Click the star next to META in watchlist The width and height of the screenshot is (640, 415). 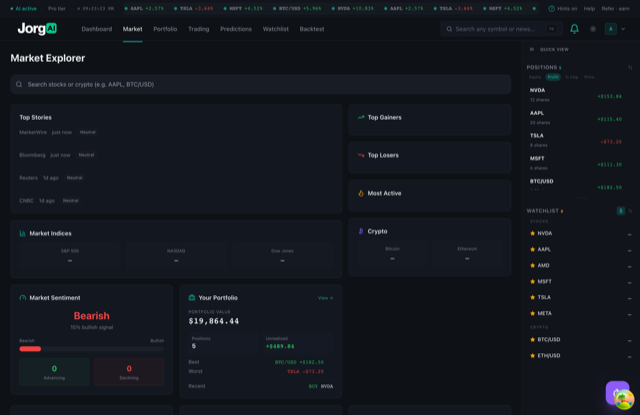[x=532, y=313]
